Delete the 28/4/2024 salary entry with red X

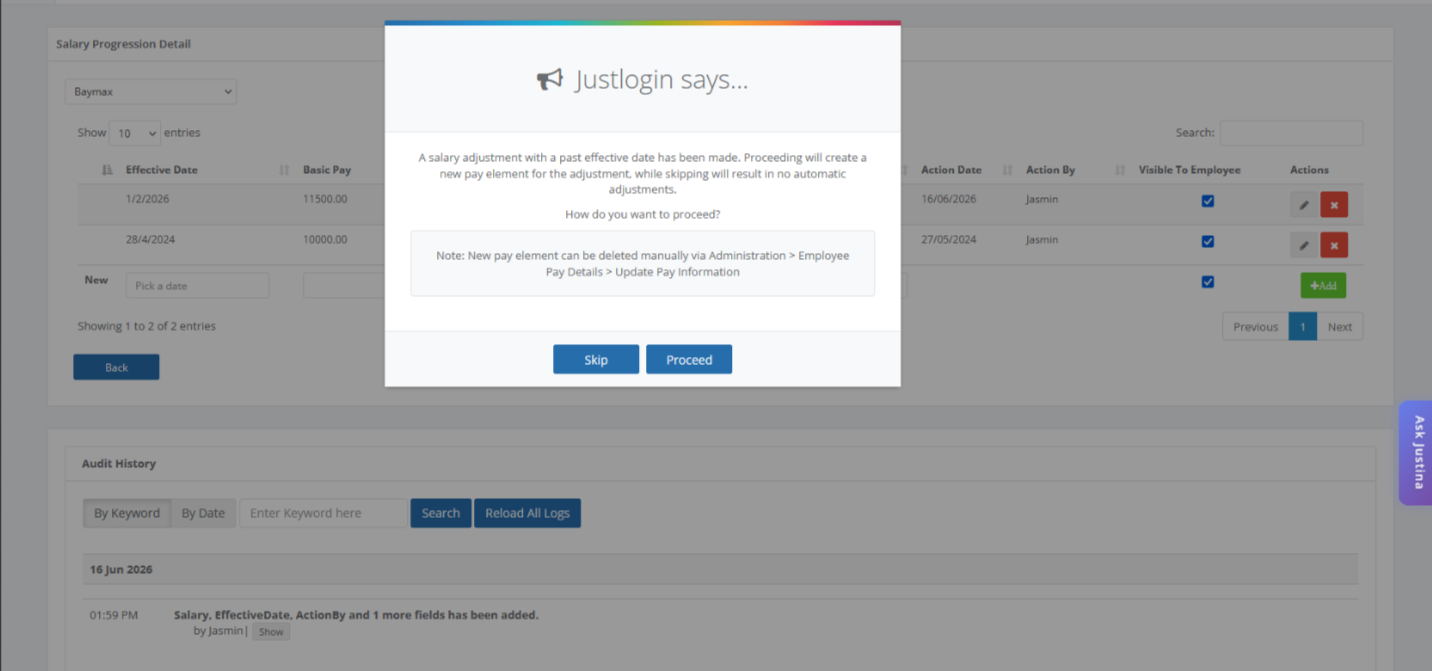coord(1334,245)
